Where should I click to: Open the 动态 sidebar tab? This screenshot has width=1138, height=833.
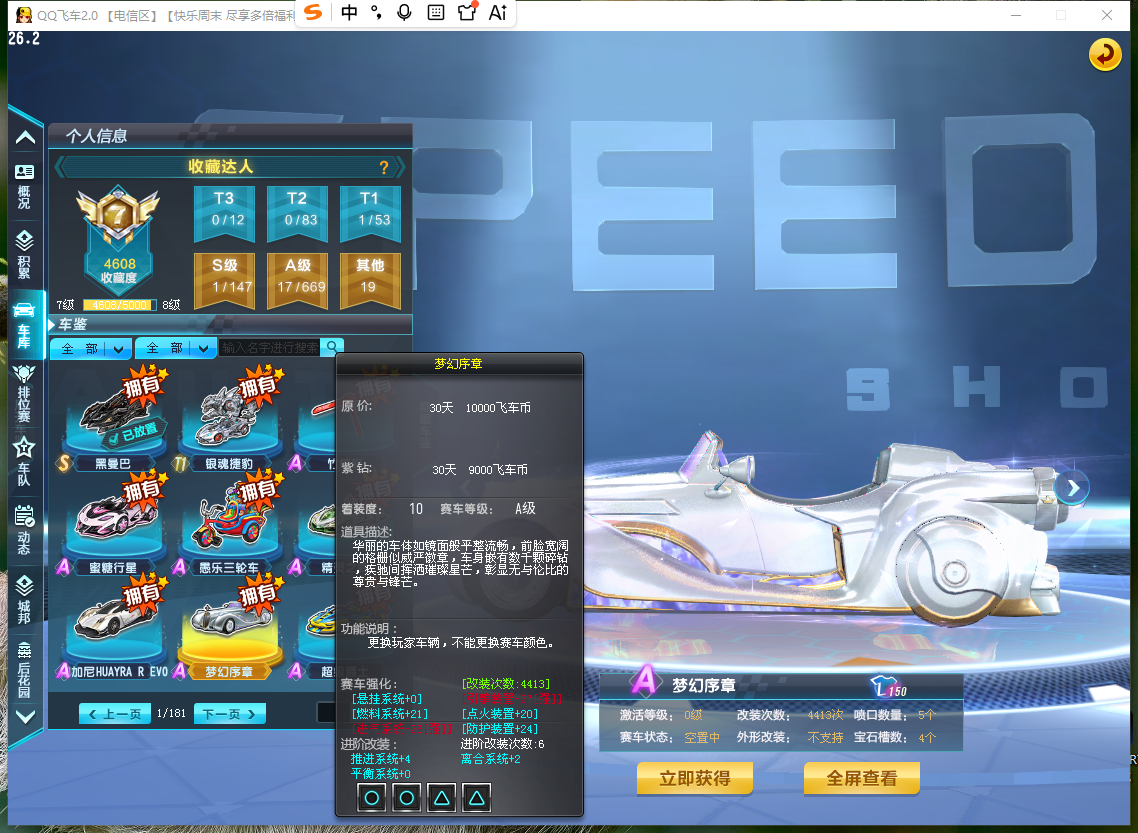(24, 529)
